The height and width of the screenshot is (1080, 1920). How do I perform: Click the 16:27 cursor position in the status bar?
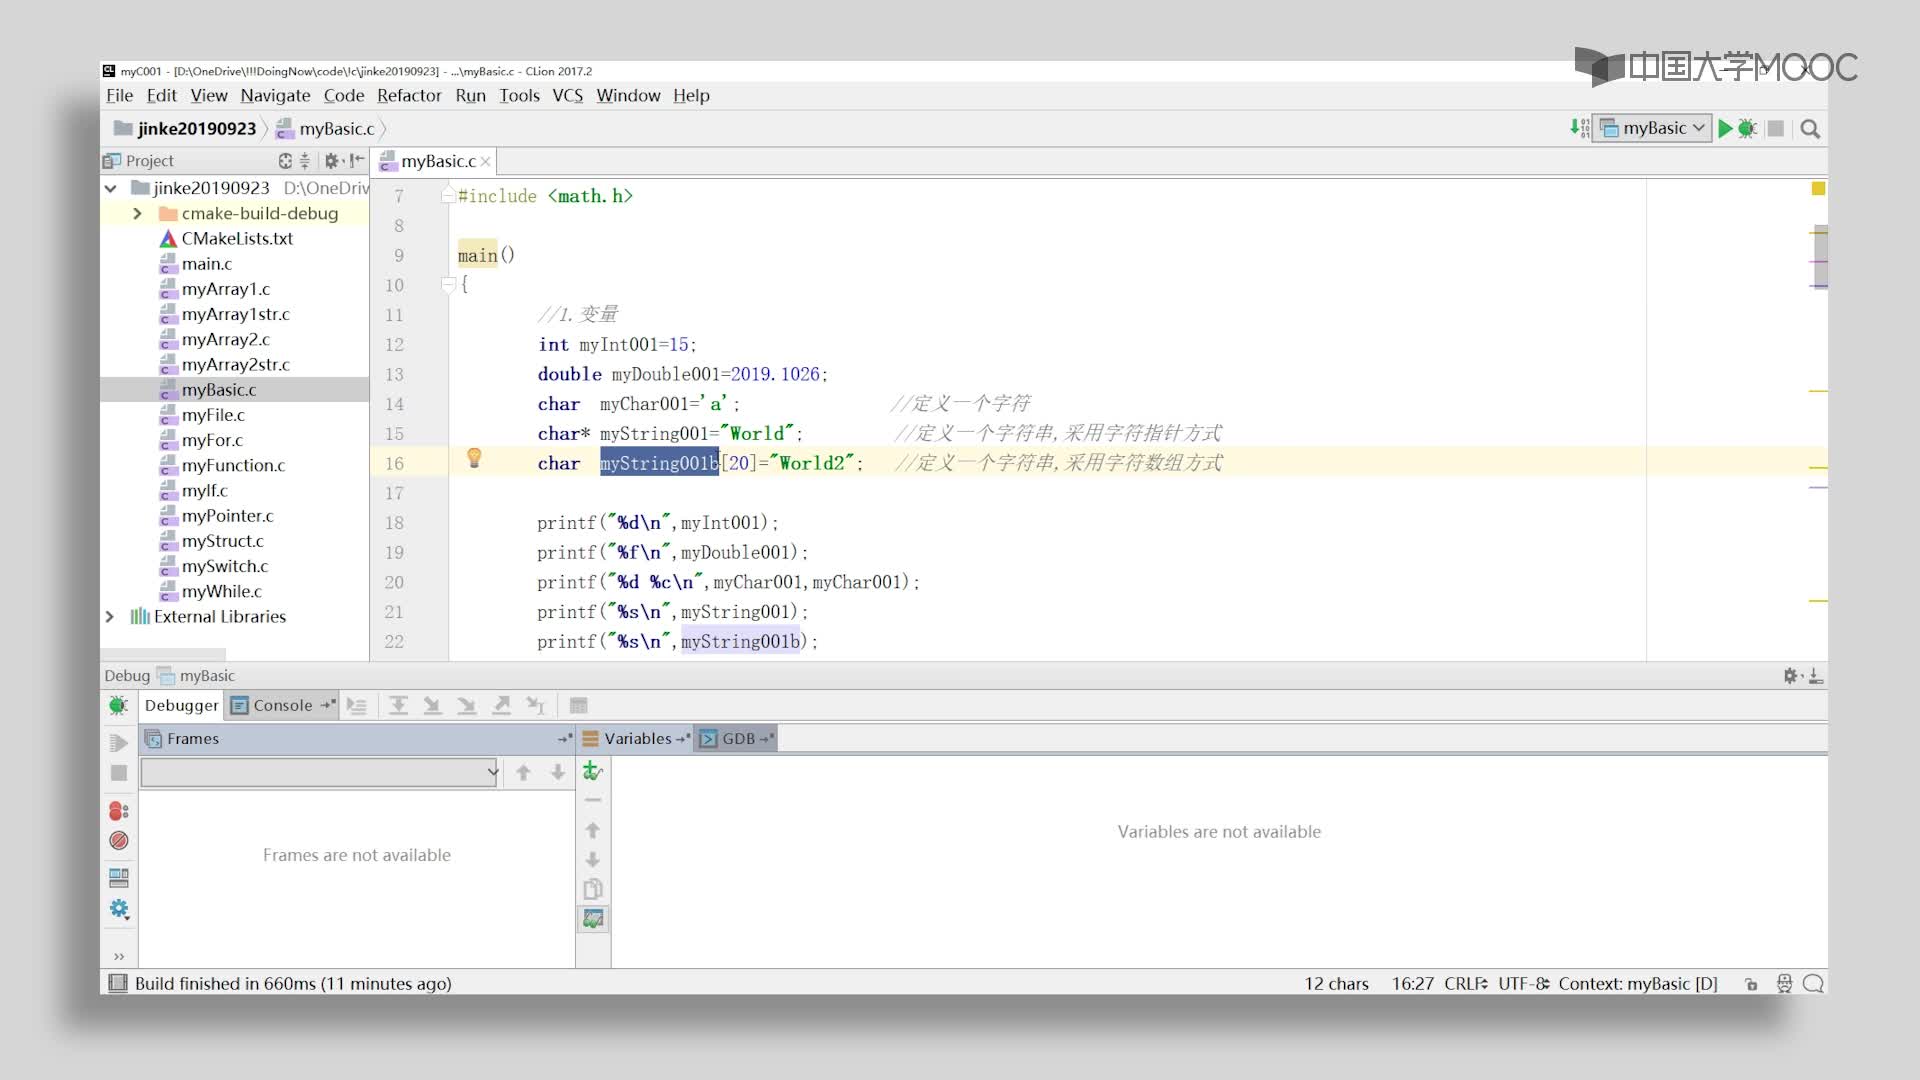click(x=1412, y=984)
